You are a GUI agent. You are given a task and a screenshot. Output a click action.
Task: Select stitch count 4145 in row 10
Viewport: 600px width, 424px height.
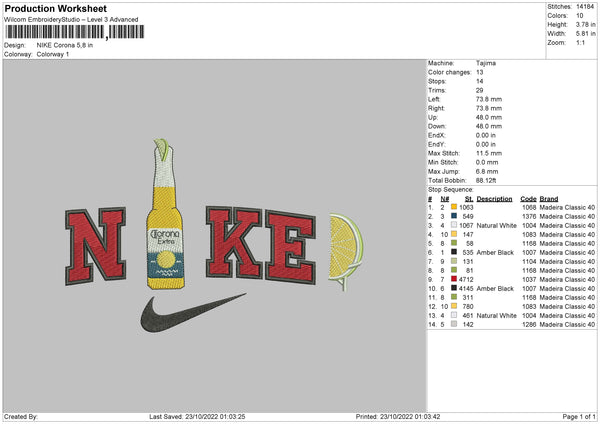(466, 289)
